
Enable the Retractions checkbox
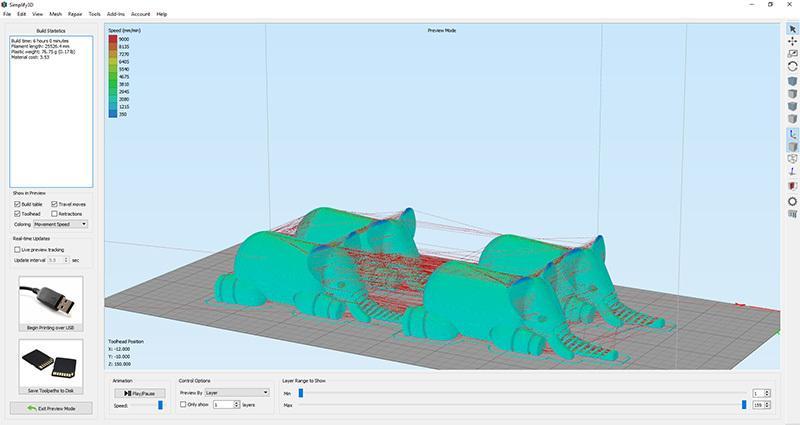[55, 214]
